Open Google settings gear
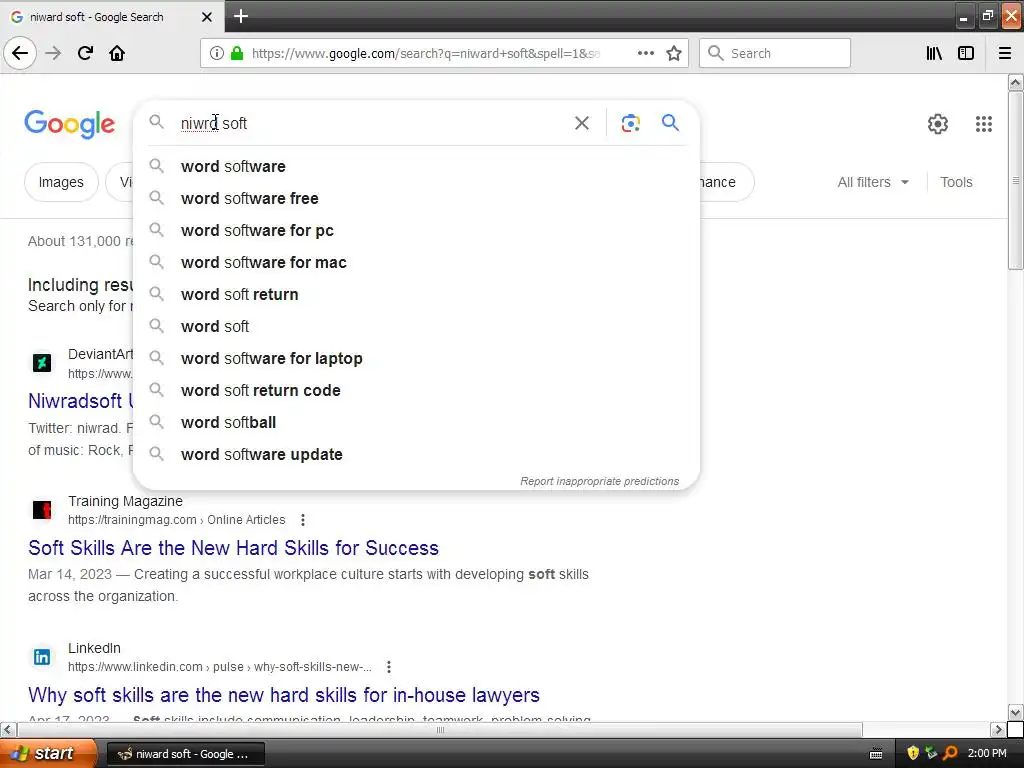The width and height of the screenshot is (1024, 768). click(x=938, y=124)
